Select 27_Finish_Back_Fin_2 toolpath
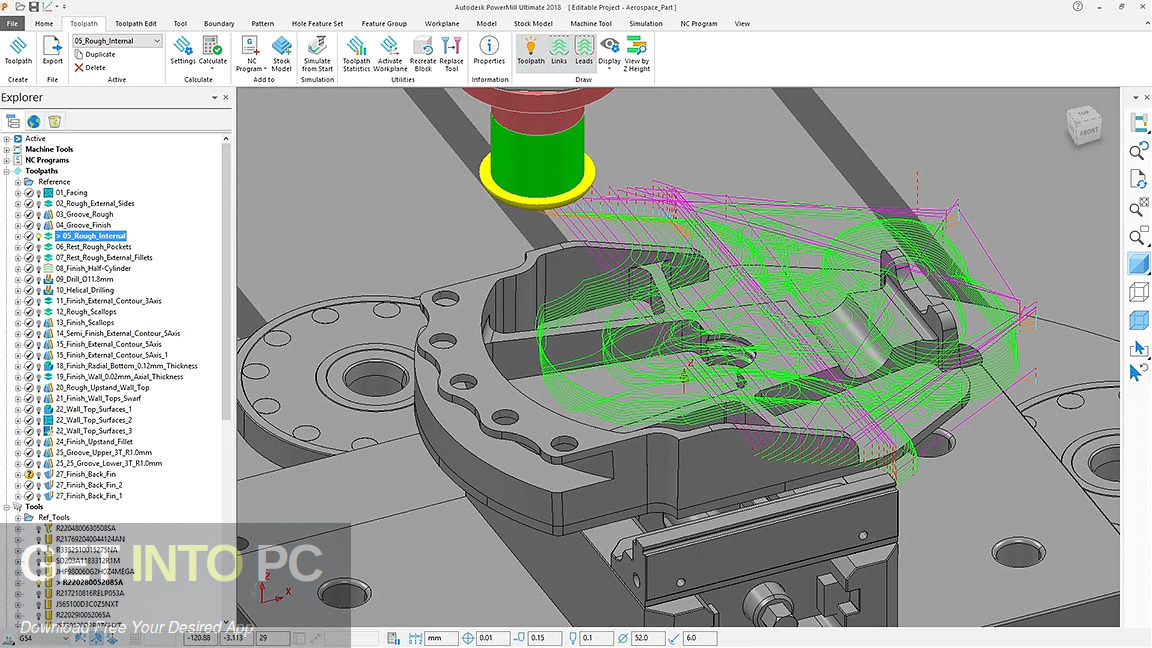 [89, 486]
